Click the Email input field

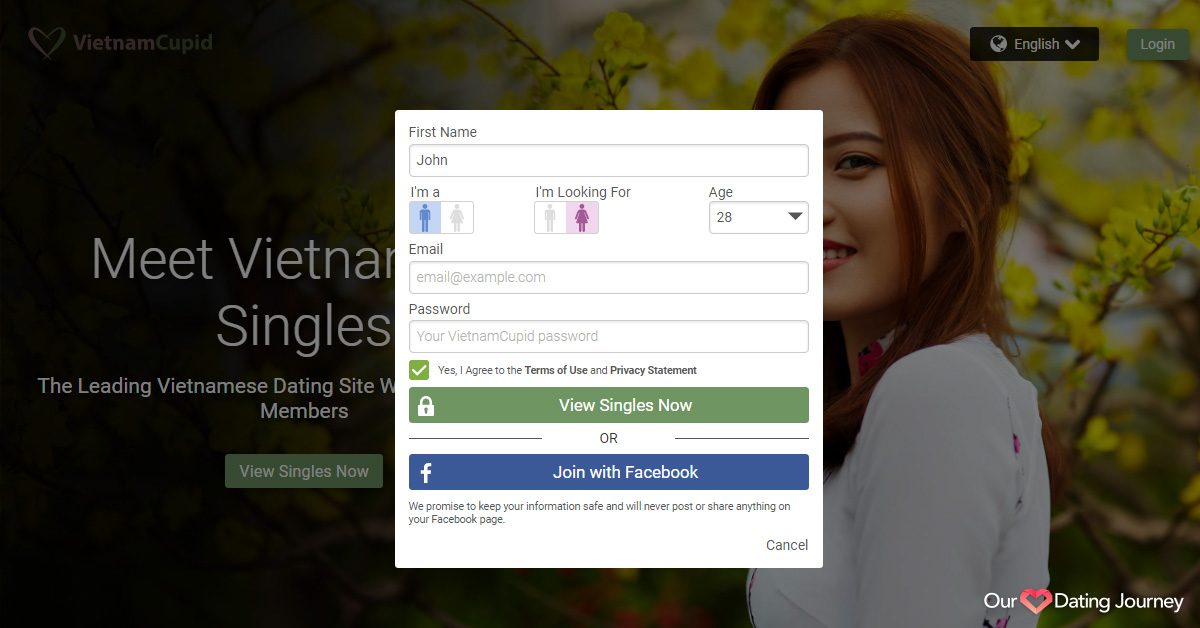[608, 277]
